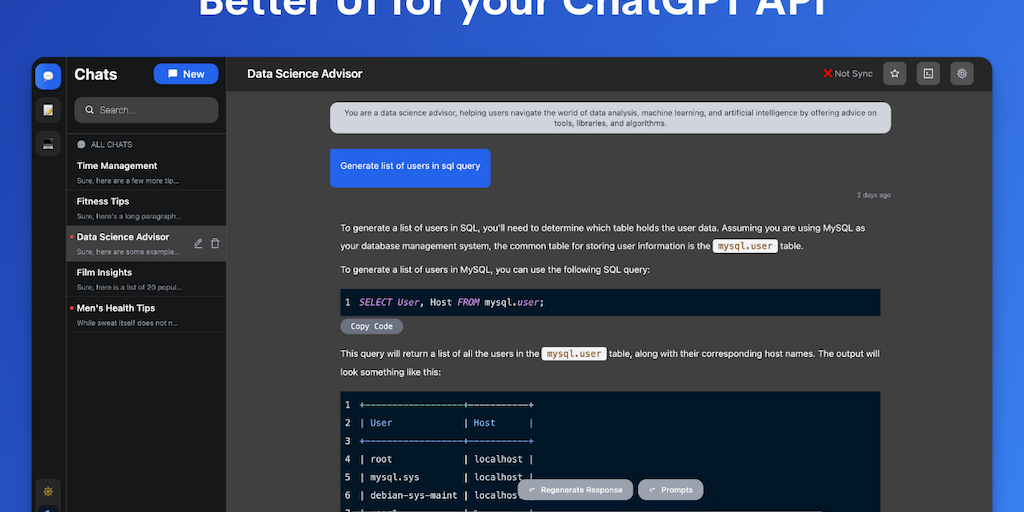Open the Film Insights chat
The image size is (1024, 512).
[x=146, y=279]
